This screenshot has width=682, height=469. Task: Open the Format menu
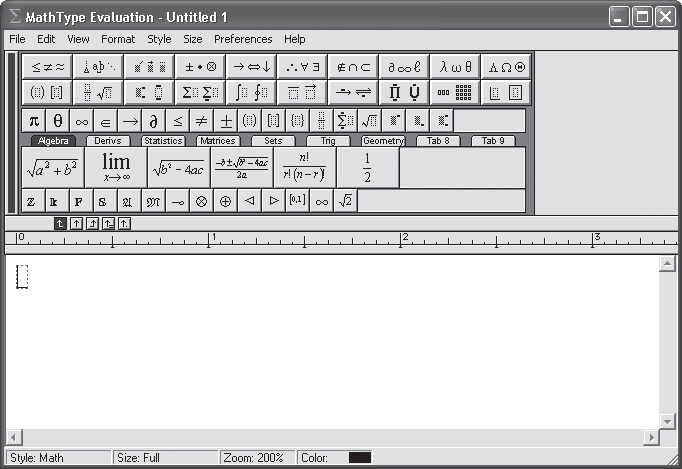(117, 39)
